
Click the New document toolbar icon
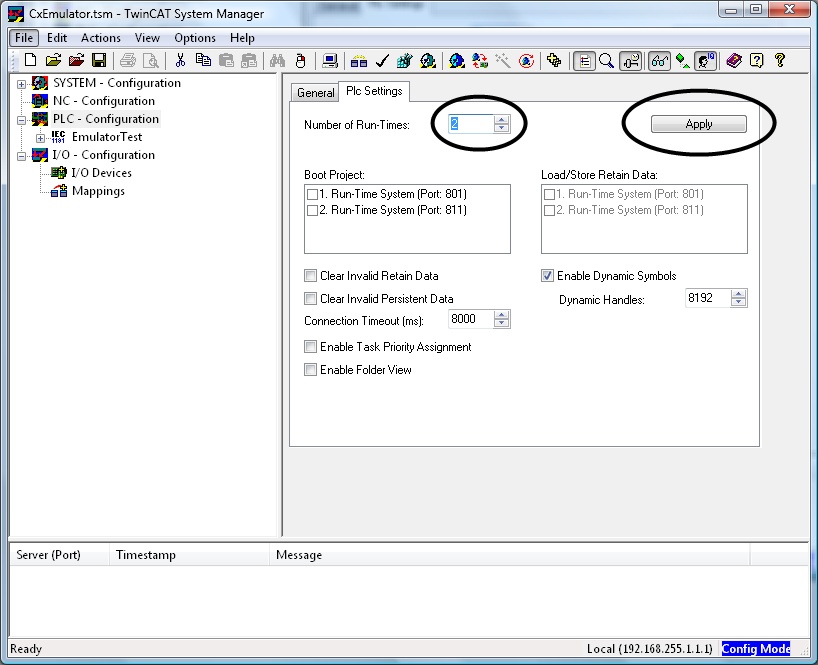[x=30, y=61]
